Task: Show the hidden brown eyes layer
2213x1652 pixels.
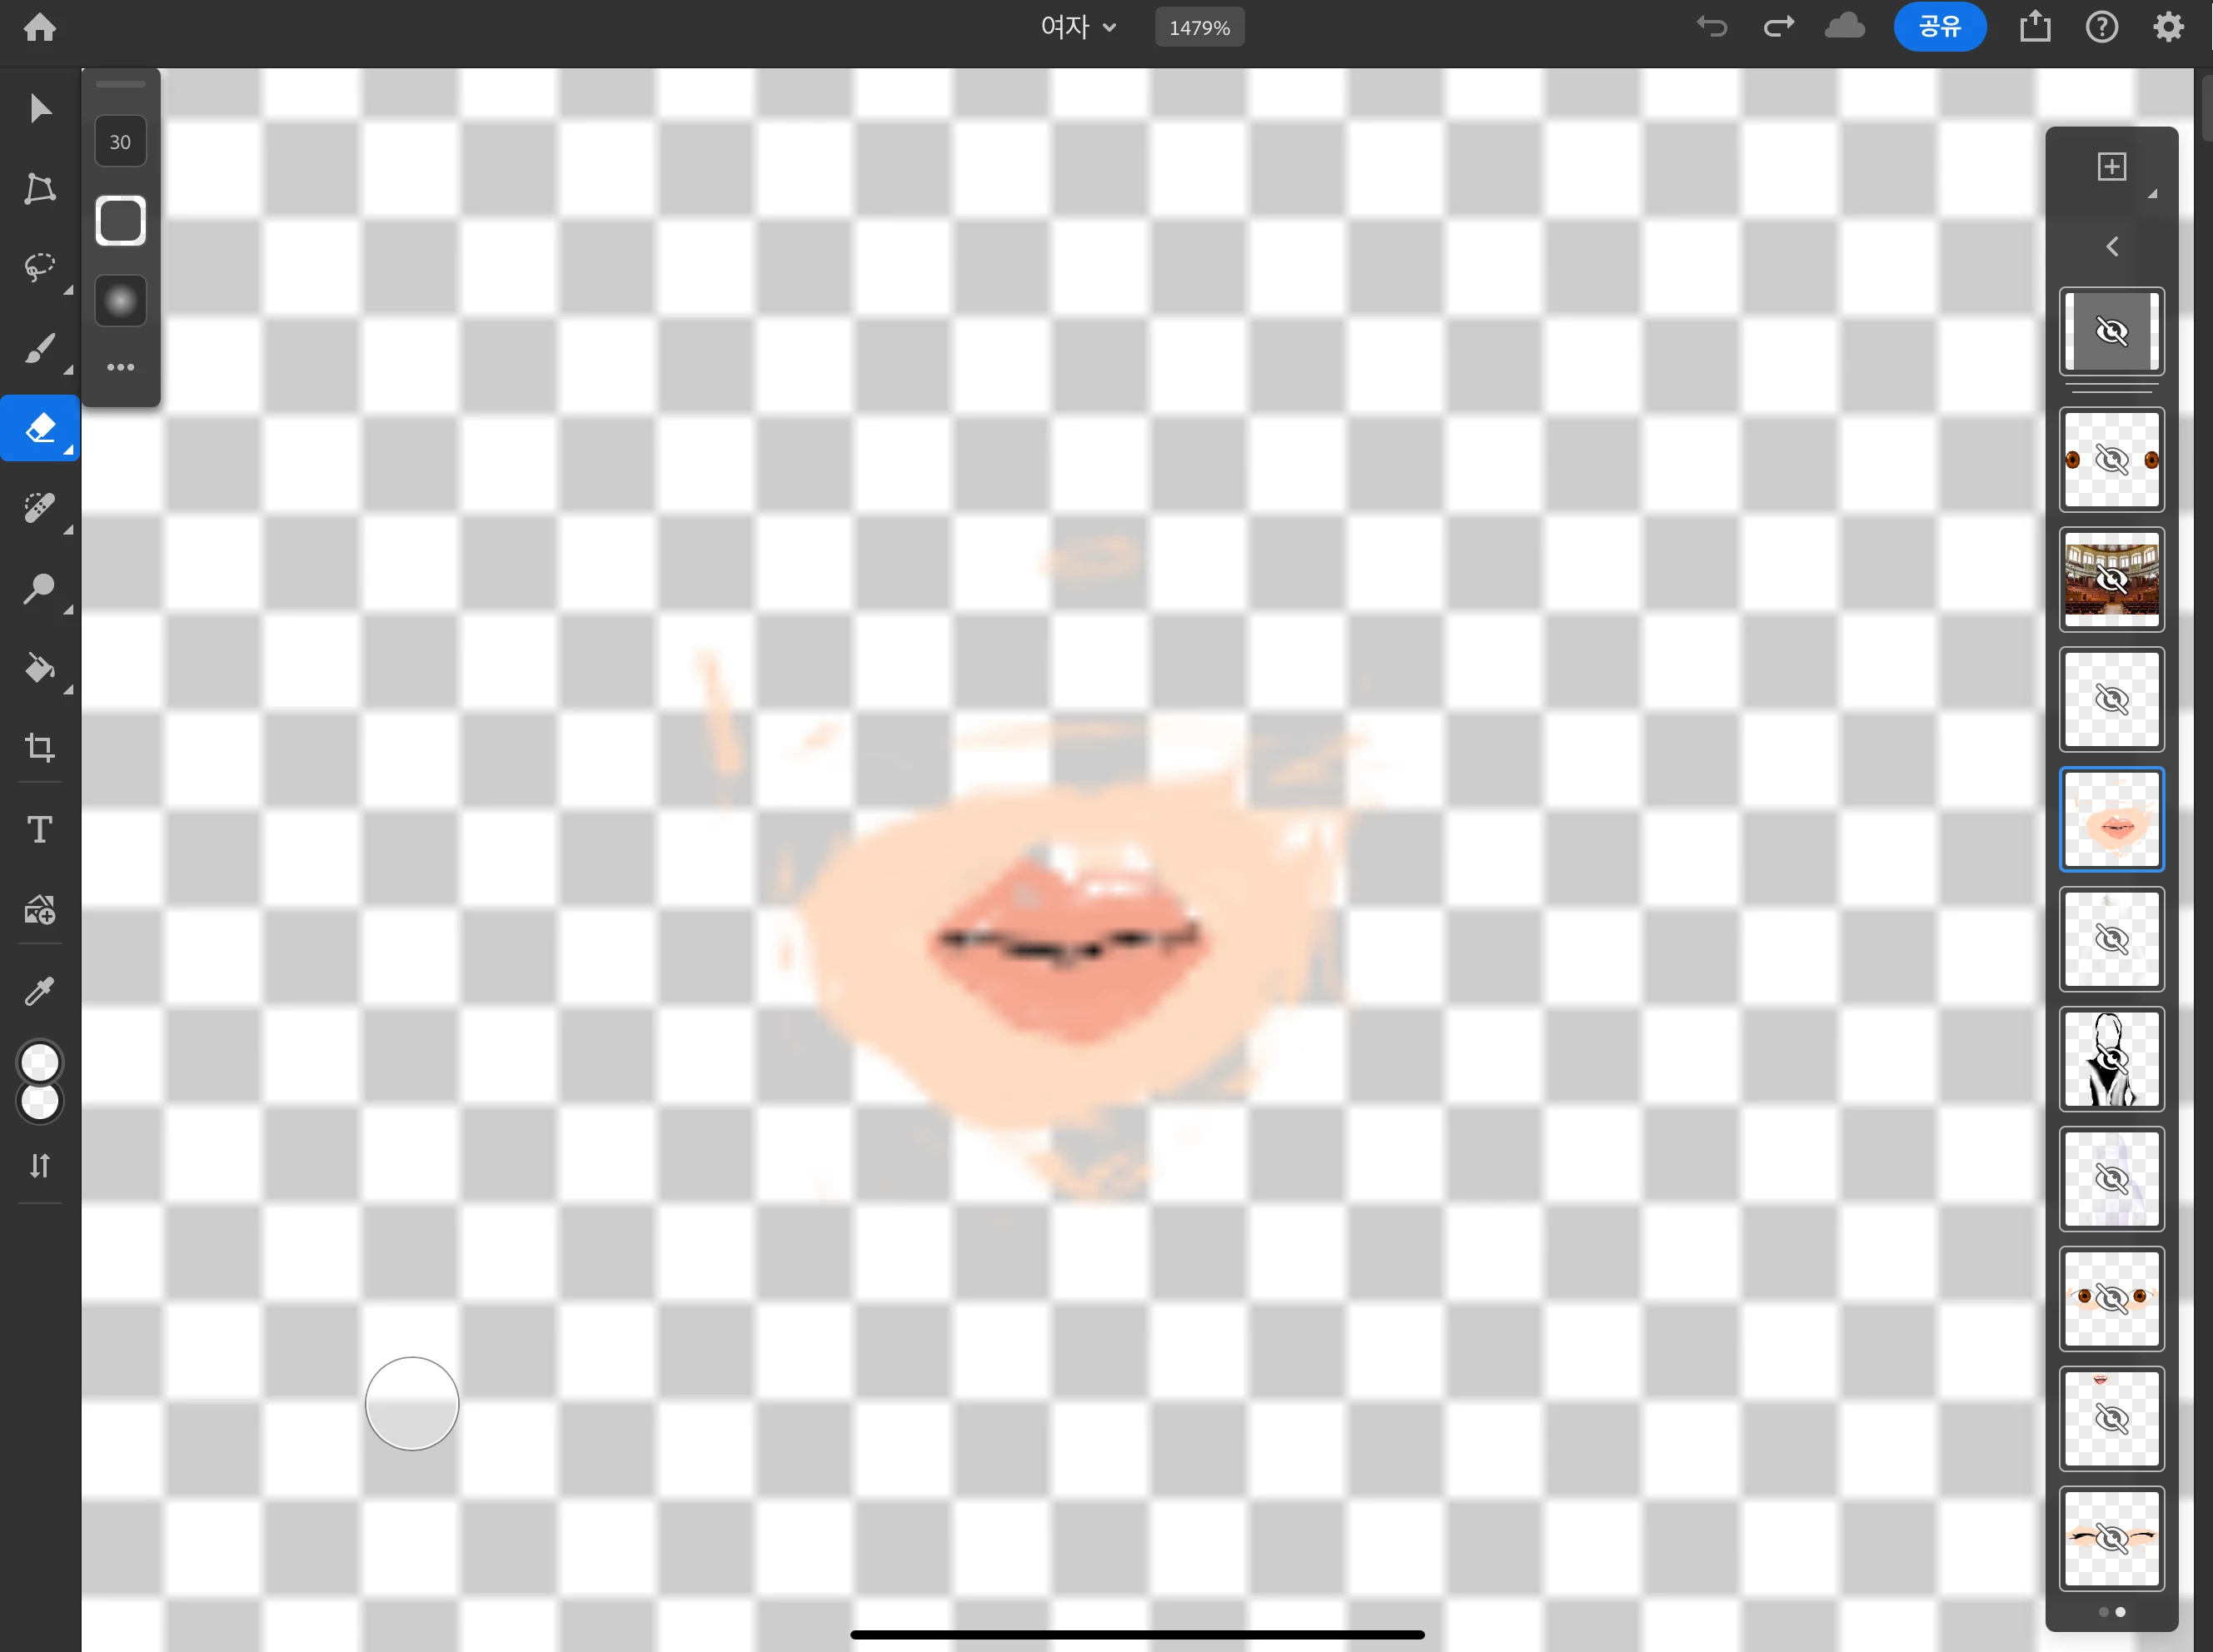Action: [x=2111, y=460]
